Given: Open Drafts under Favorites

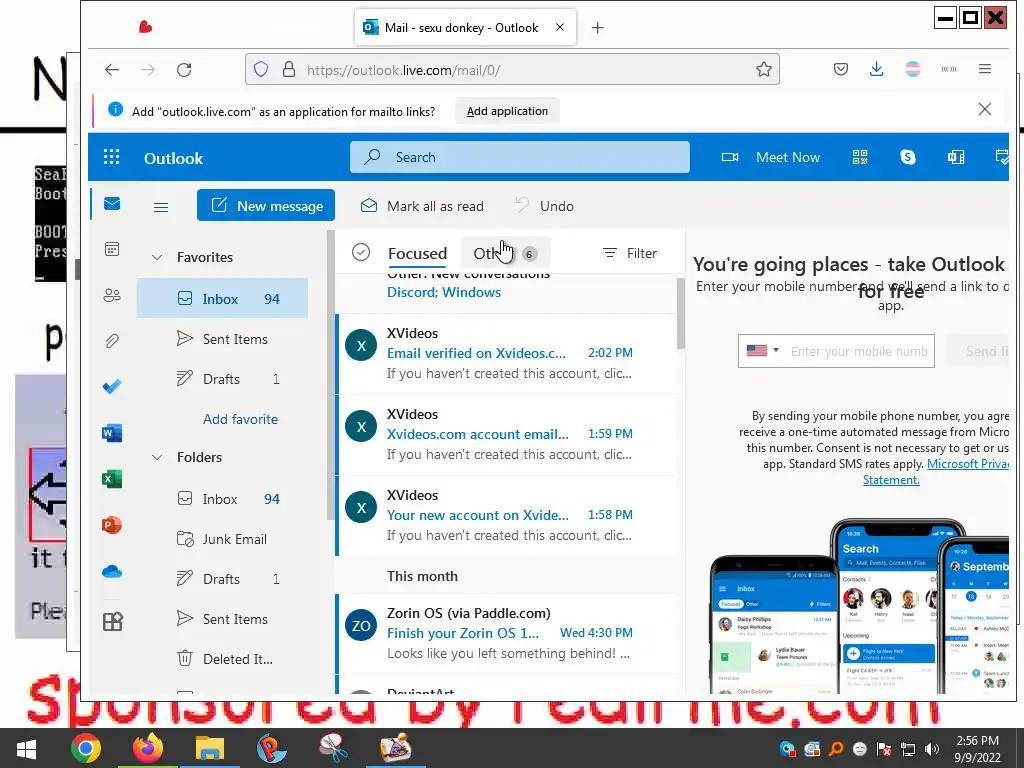Looking at the screenshot, I should pyautogui.click(x=222, y=379).
